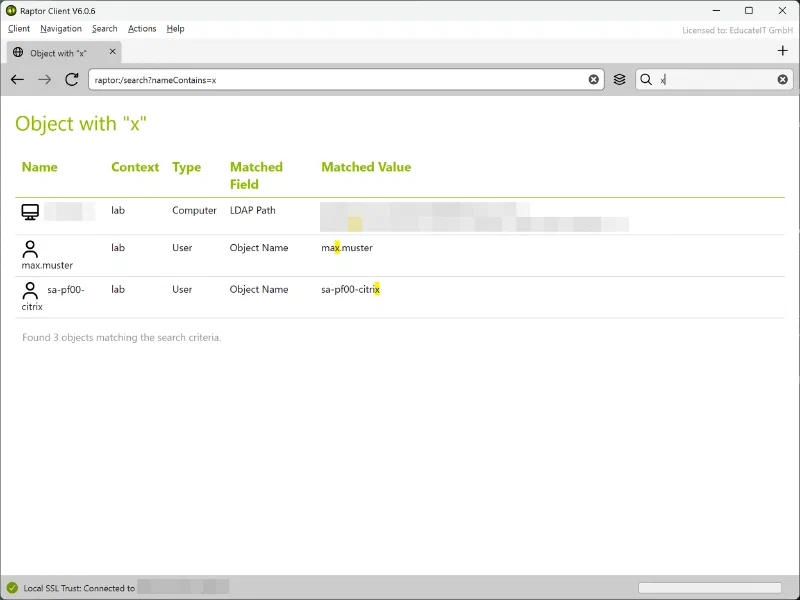The height and width of the screenshot is (600, 800).
Task: Click the Type column header
Action: [186, 167]
